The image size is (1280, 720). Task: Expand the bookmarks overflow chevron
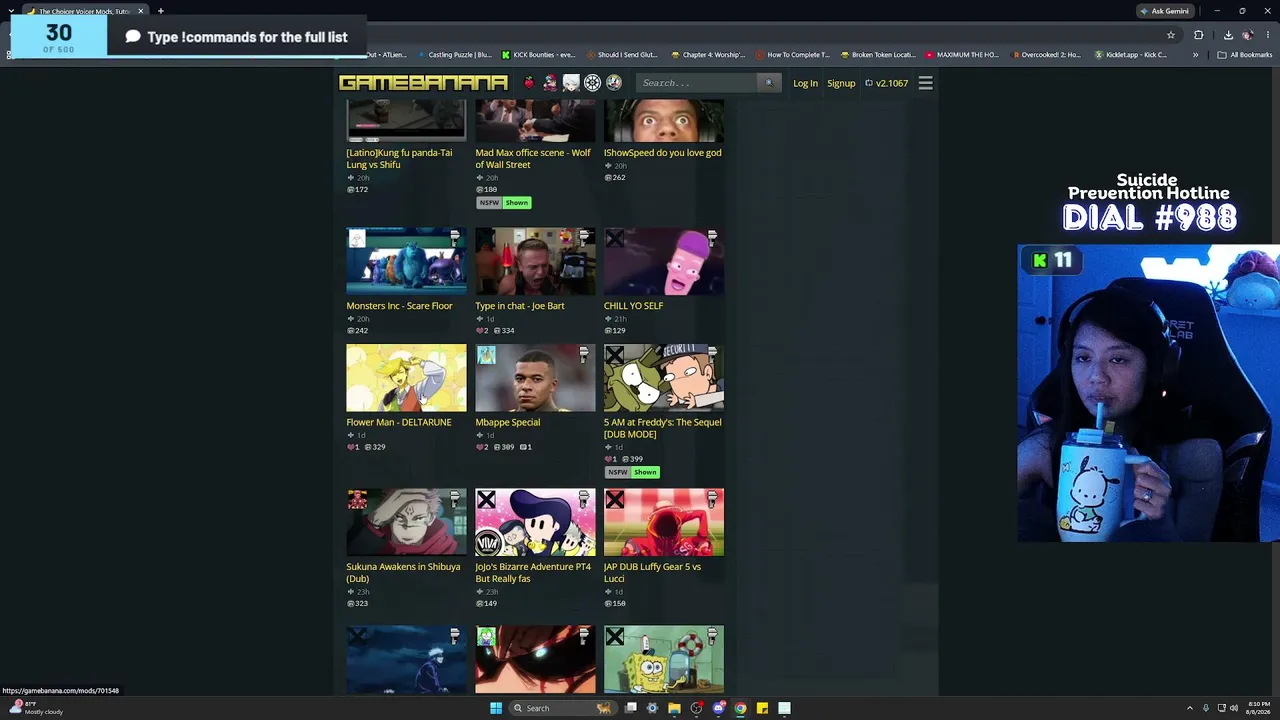1195,55
